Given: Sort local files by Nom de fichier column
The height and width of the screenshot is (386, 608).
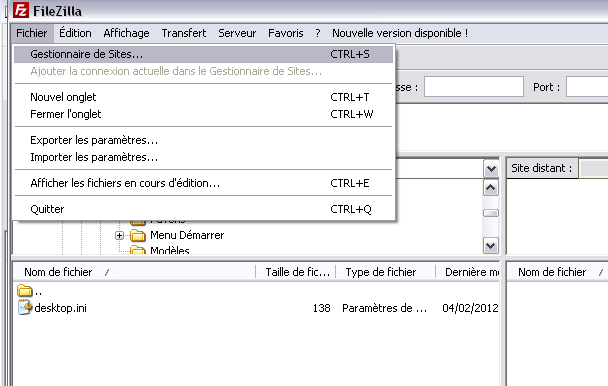Looking at the screenshot, I should (x=135, y=272).
